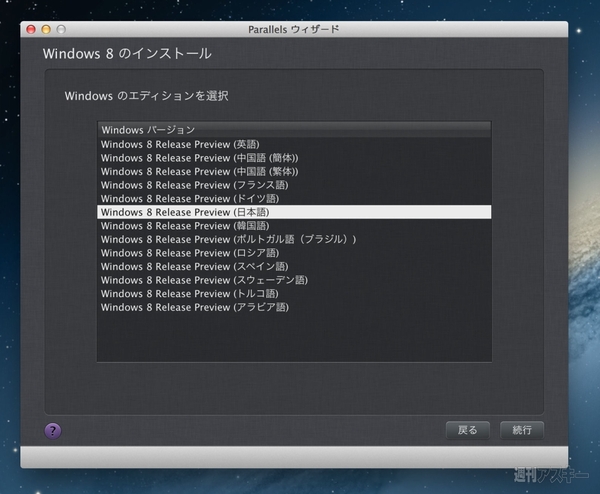Select Windows 8 Release Preview (韓国語)
This screenshot has width=600, height=494.
(294, 226)
